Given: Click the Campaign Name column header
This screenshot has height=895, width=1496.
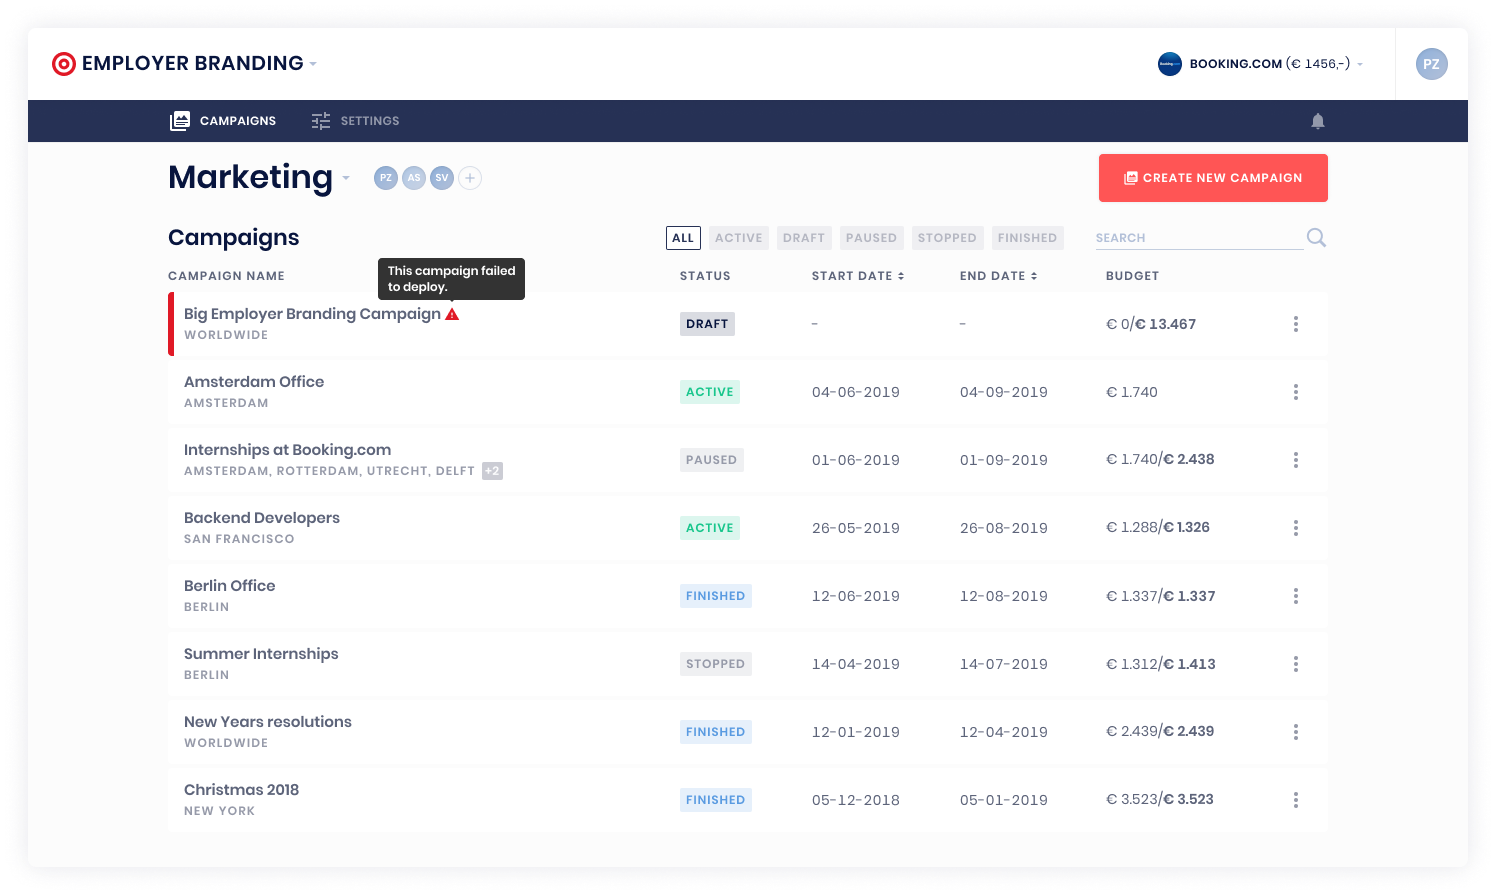Looking at the screenshot, I should 227,276.
